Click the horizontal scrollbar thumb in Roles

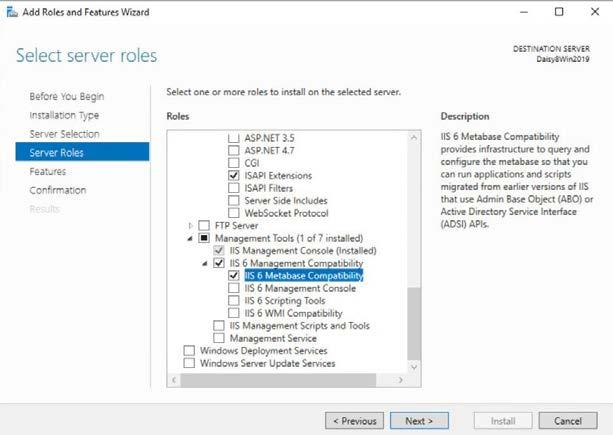tap(278, 380)
